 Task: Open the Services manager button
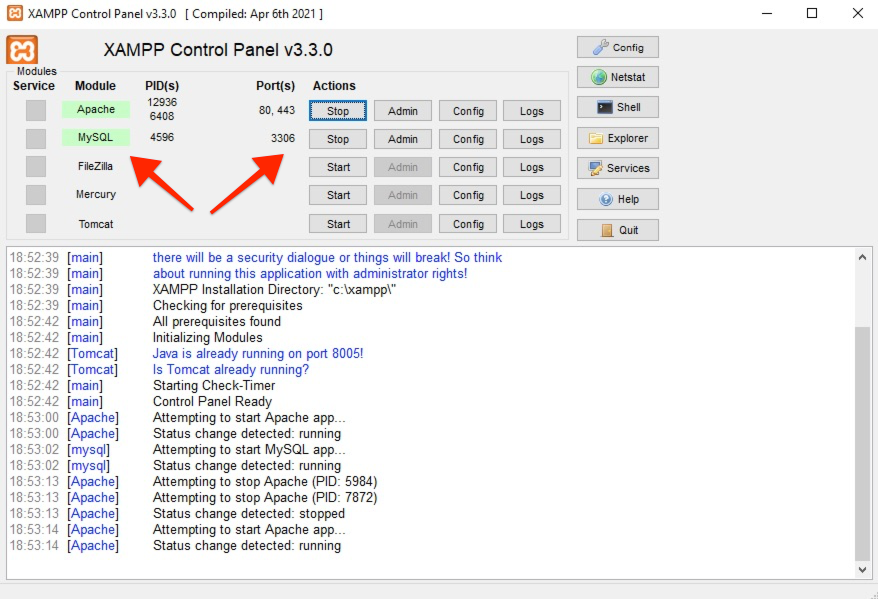618,168
